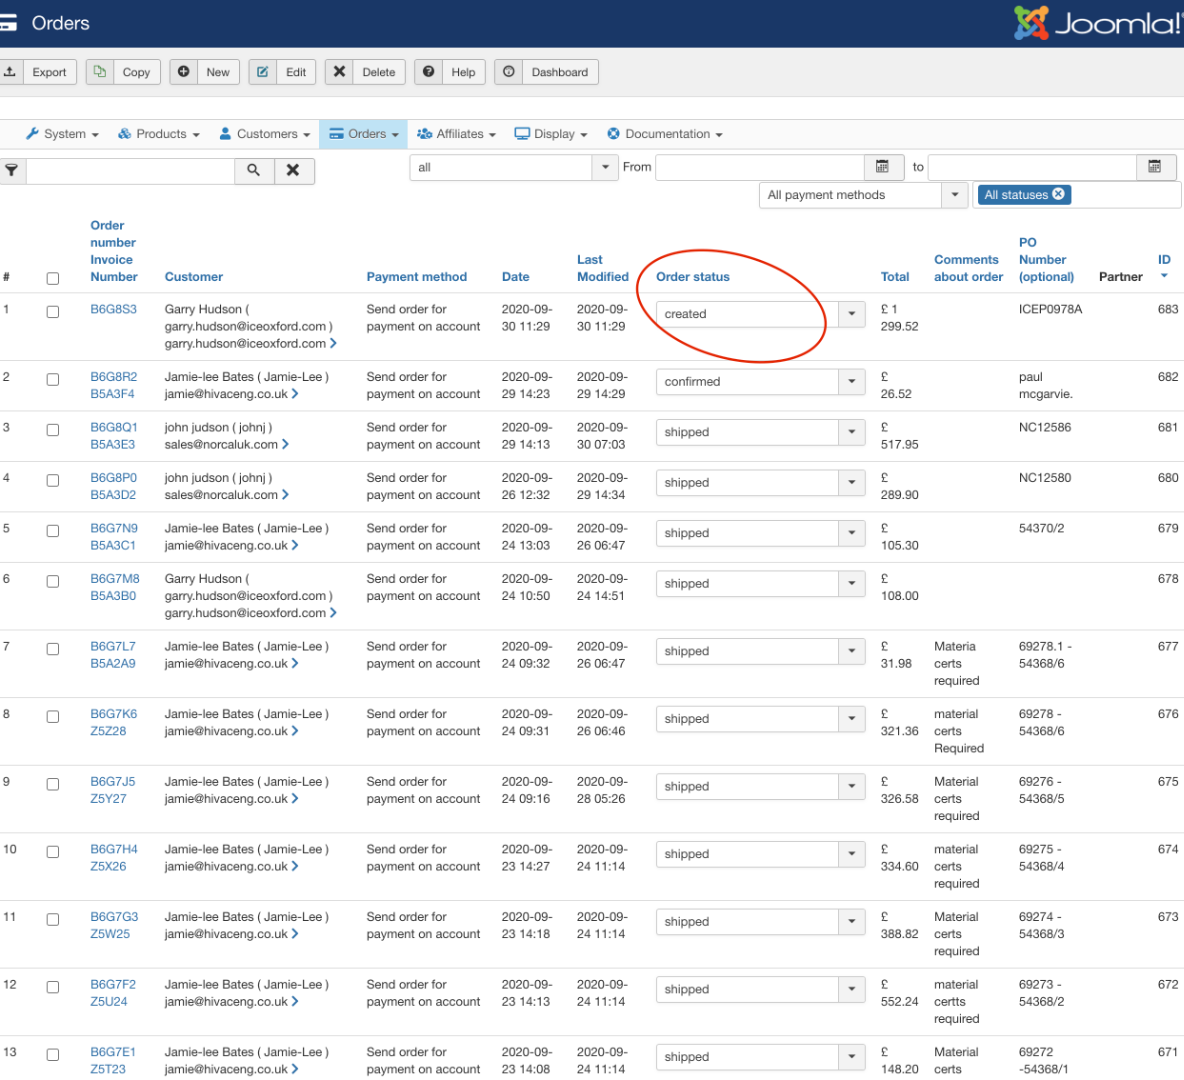Click into the order search text field
The width and height of the screenshot is (1184, 1080).
(130, 171)
